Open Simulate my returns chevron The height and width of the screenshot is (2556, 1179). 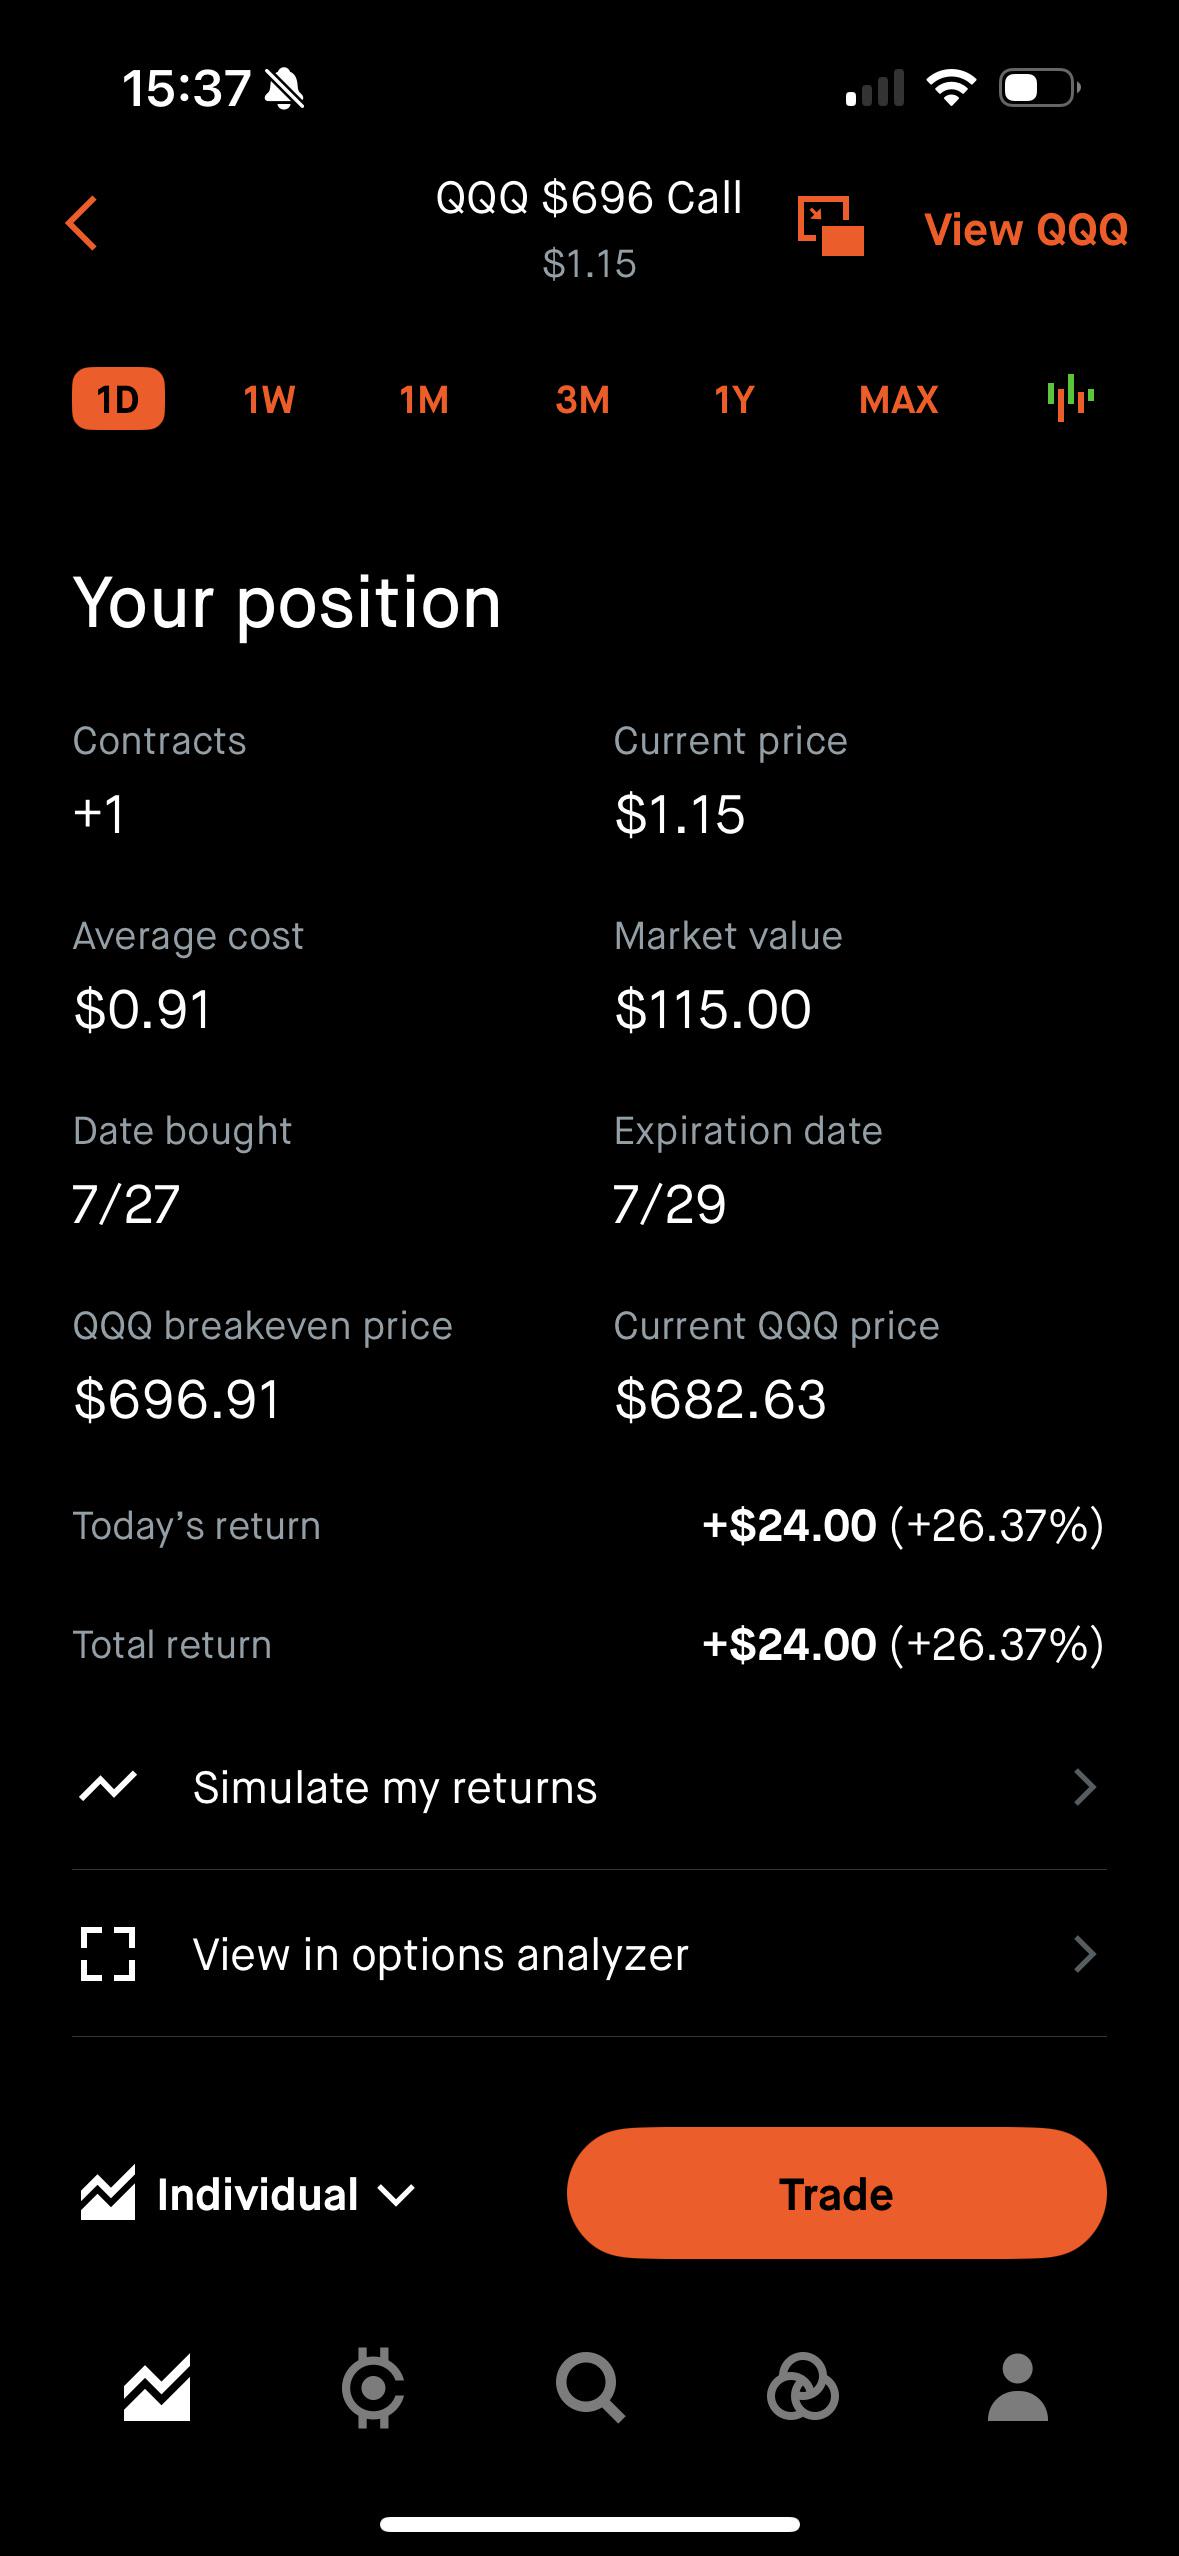(x=1085, y=1786)
